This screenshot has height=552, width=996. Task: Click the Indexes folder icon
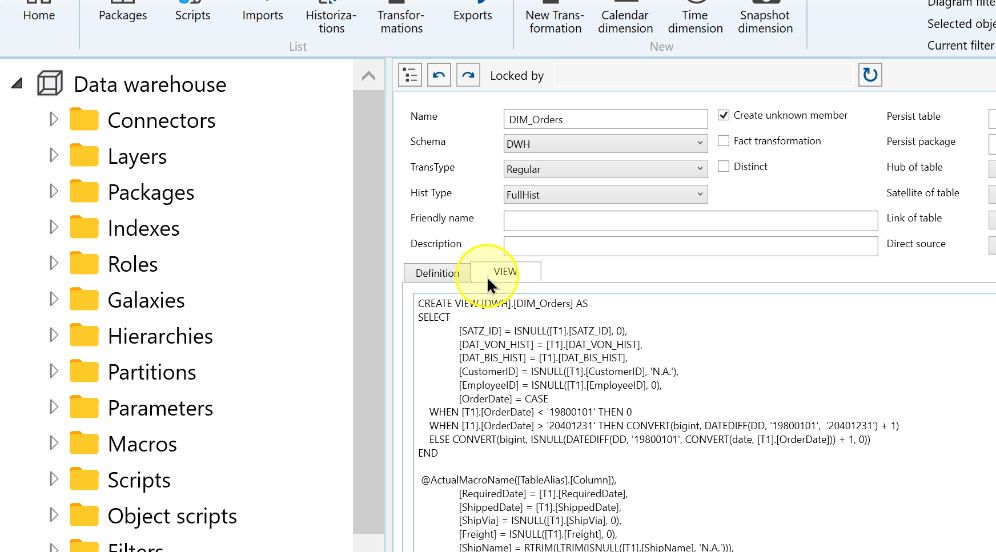click(84, 227)
